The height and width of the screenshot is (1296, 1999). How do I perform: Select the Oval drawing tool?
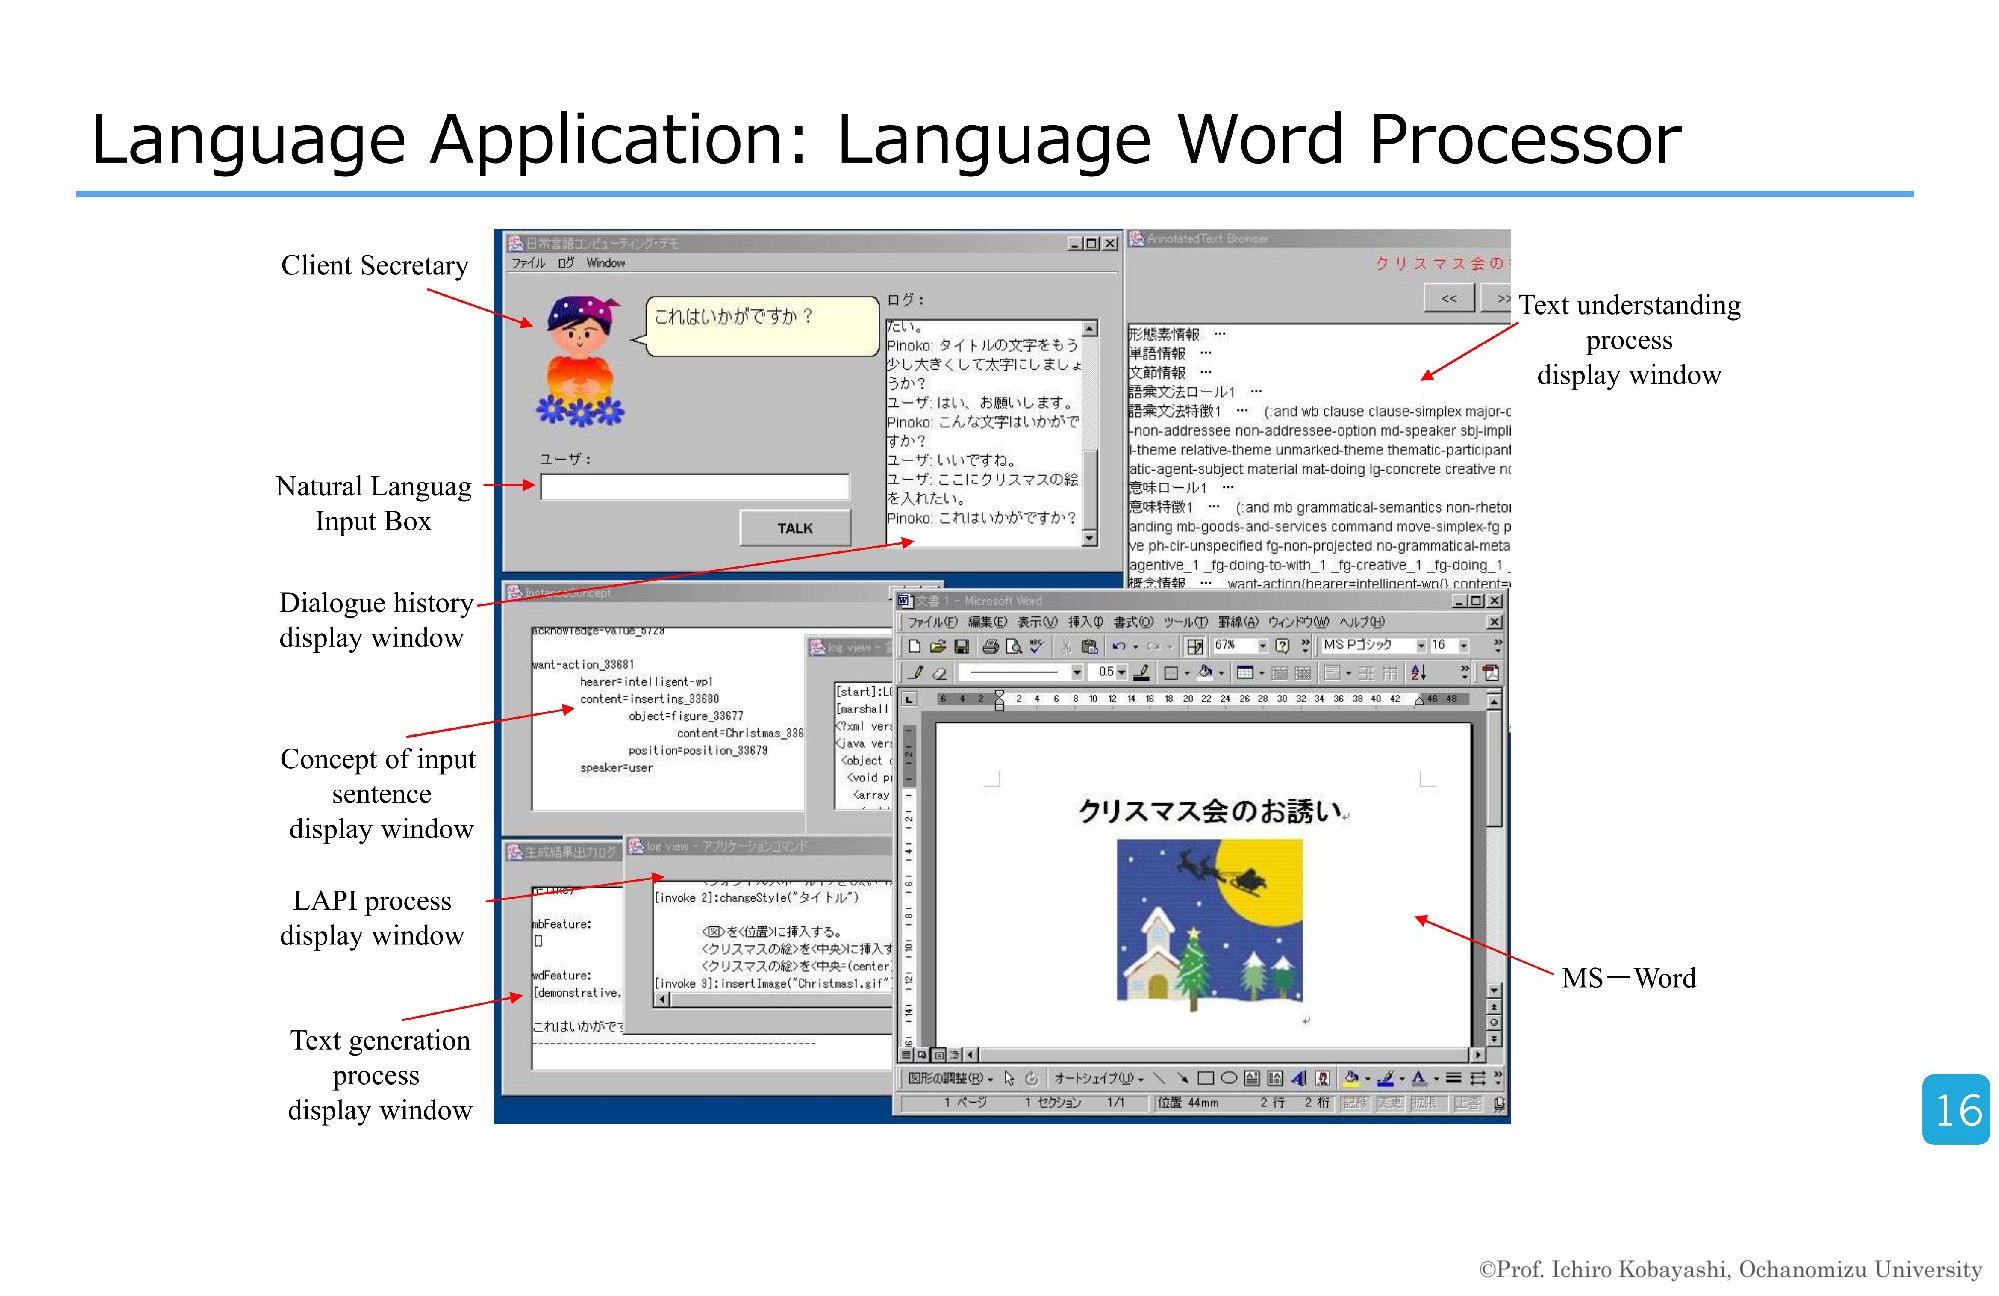tap(1229, 1078)
